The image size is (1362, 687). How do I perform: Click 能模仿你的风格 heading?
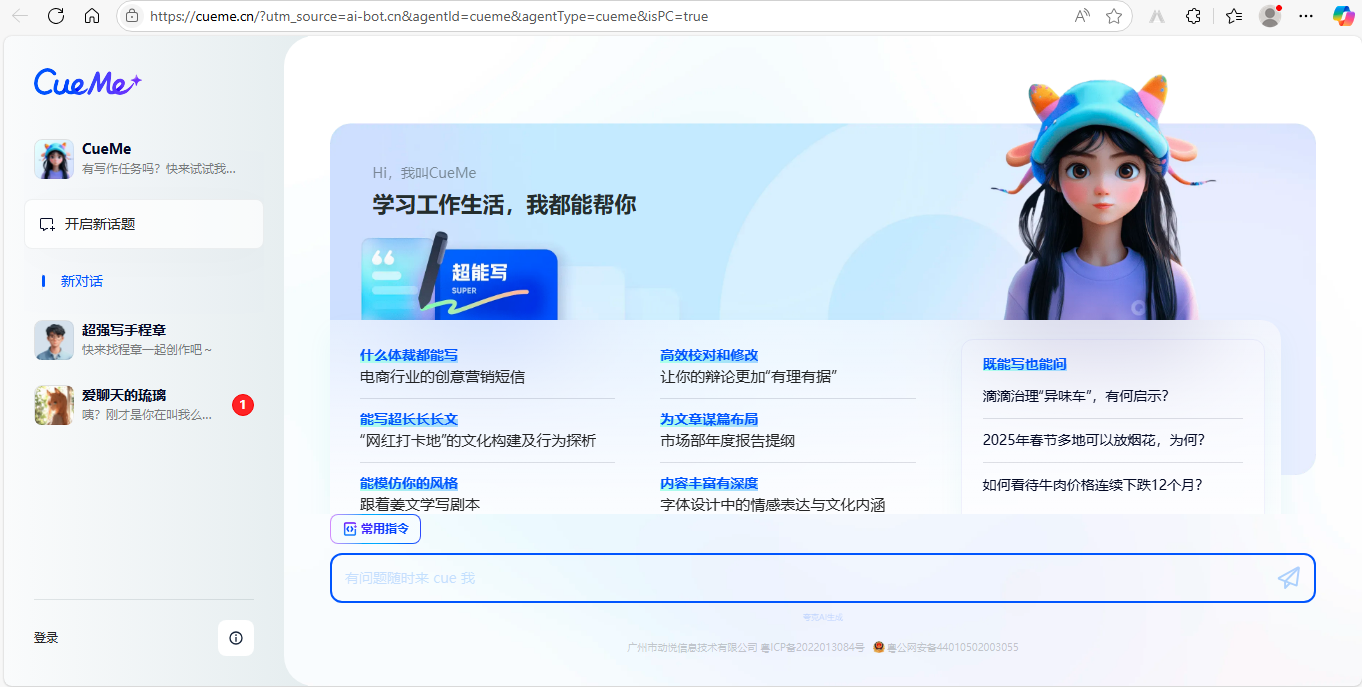click(409, 483)
